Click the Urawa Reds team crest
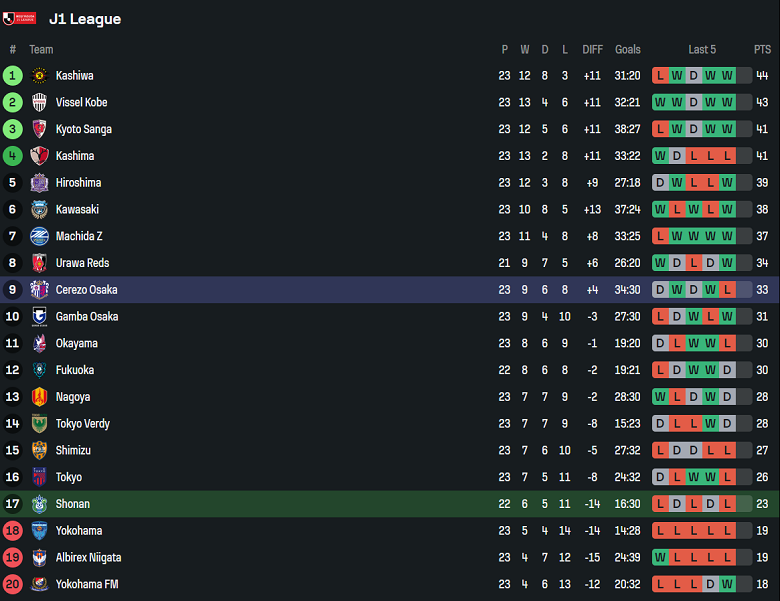The width and height of the screenshot is (780, 601). point(39,263)
